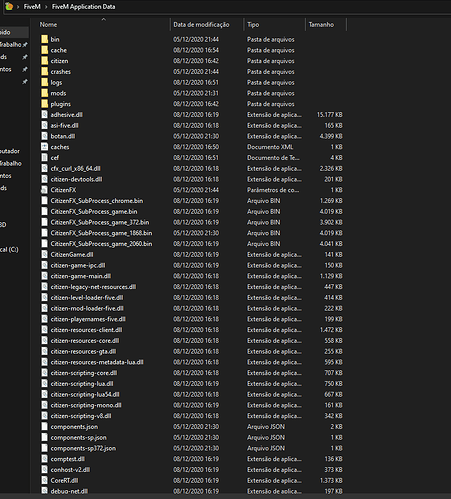Screen dimensions: 451x499
Task: Select the cef text document icon
Action: click(x=45, y=158)
